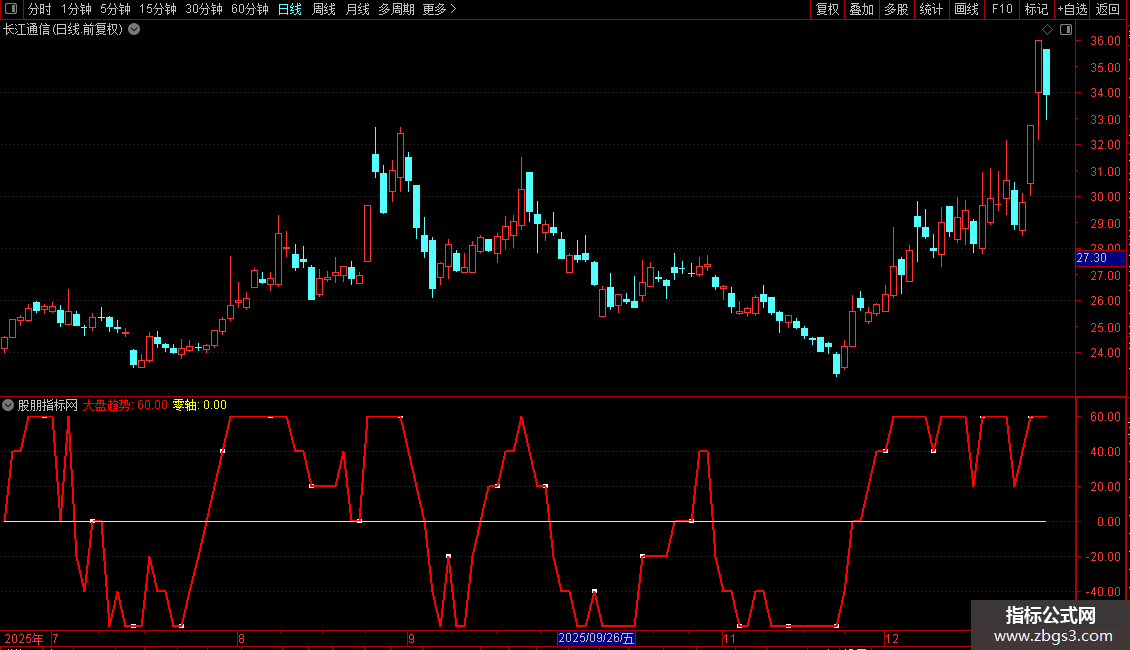
Task: Click the 2025/09/26/五 date marker
Action: pos(596,638)
